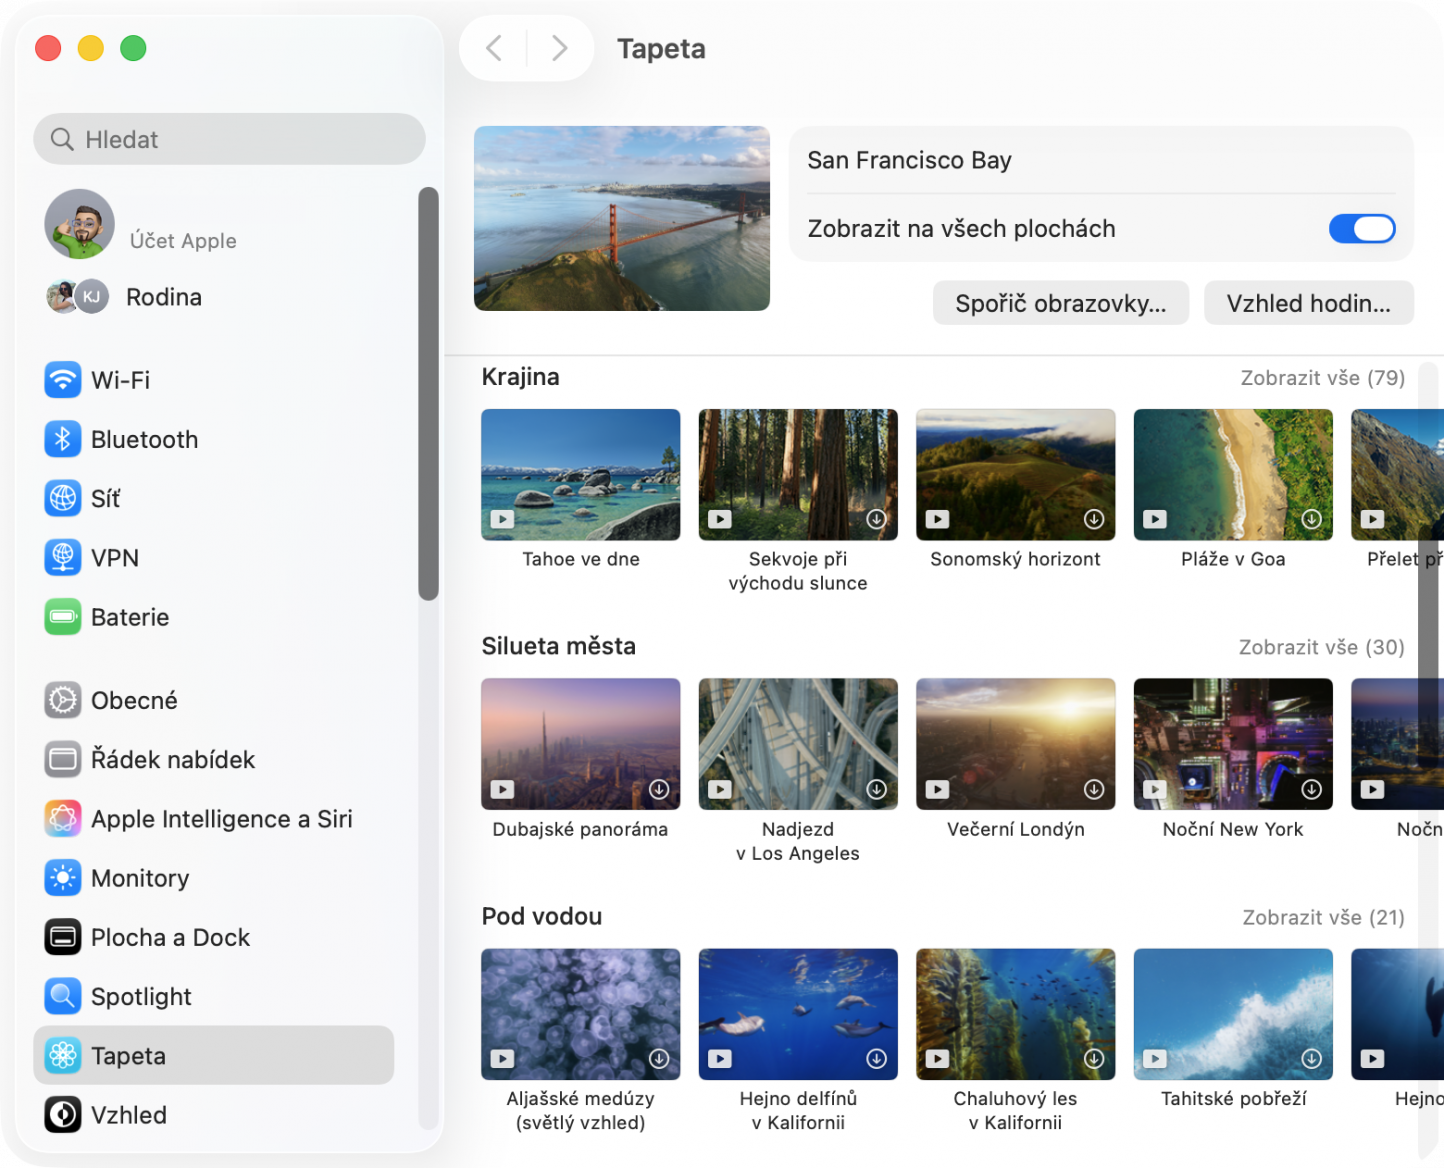The height and width of the screenshot is (1168, 1444).
Task: Expand Krajina with Zobrazit vše (79)
Action: coord(1322,378)
